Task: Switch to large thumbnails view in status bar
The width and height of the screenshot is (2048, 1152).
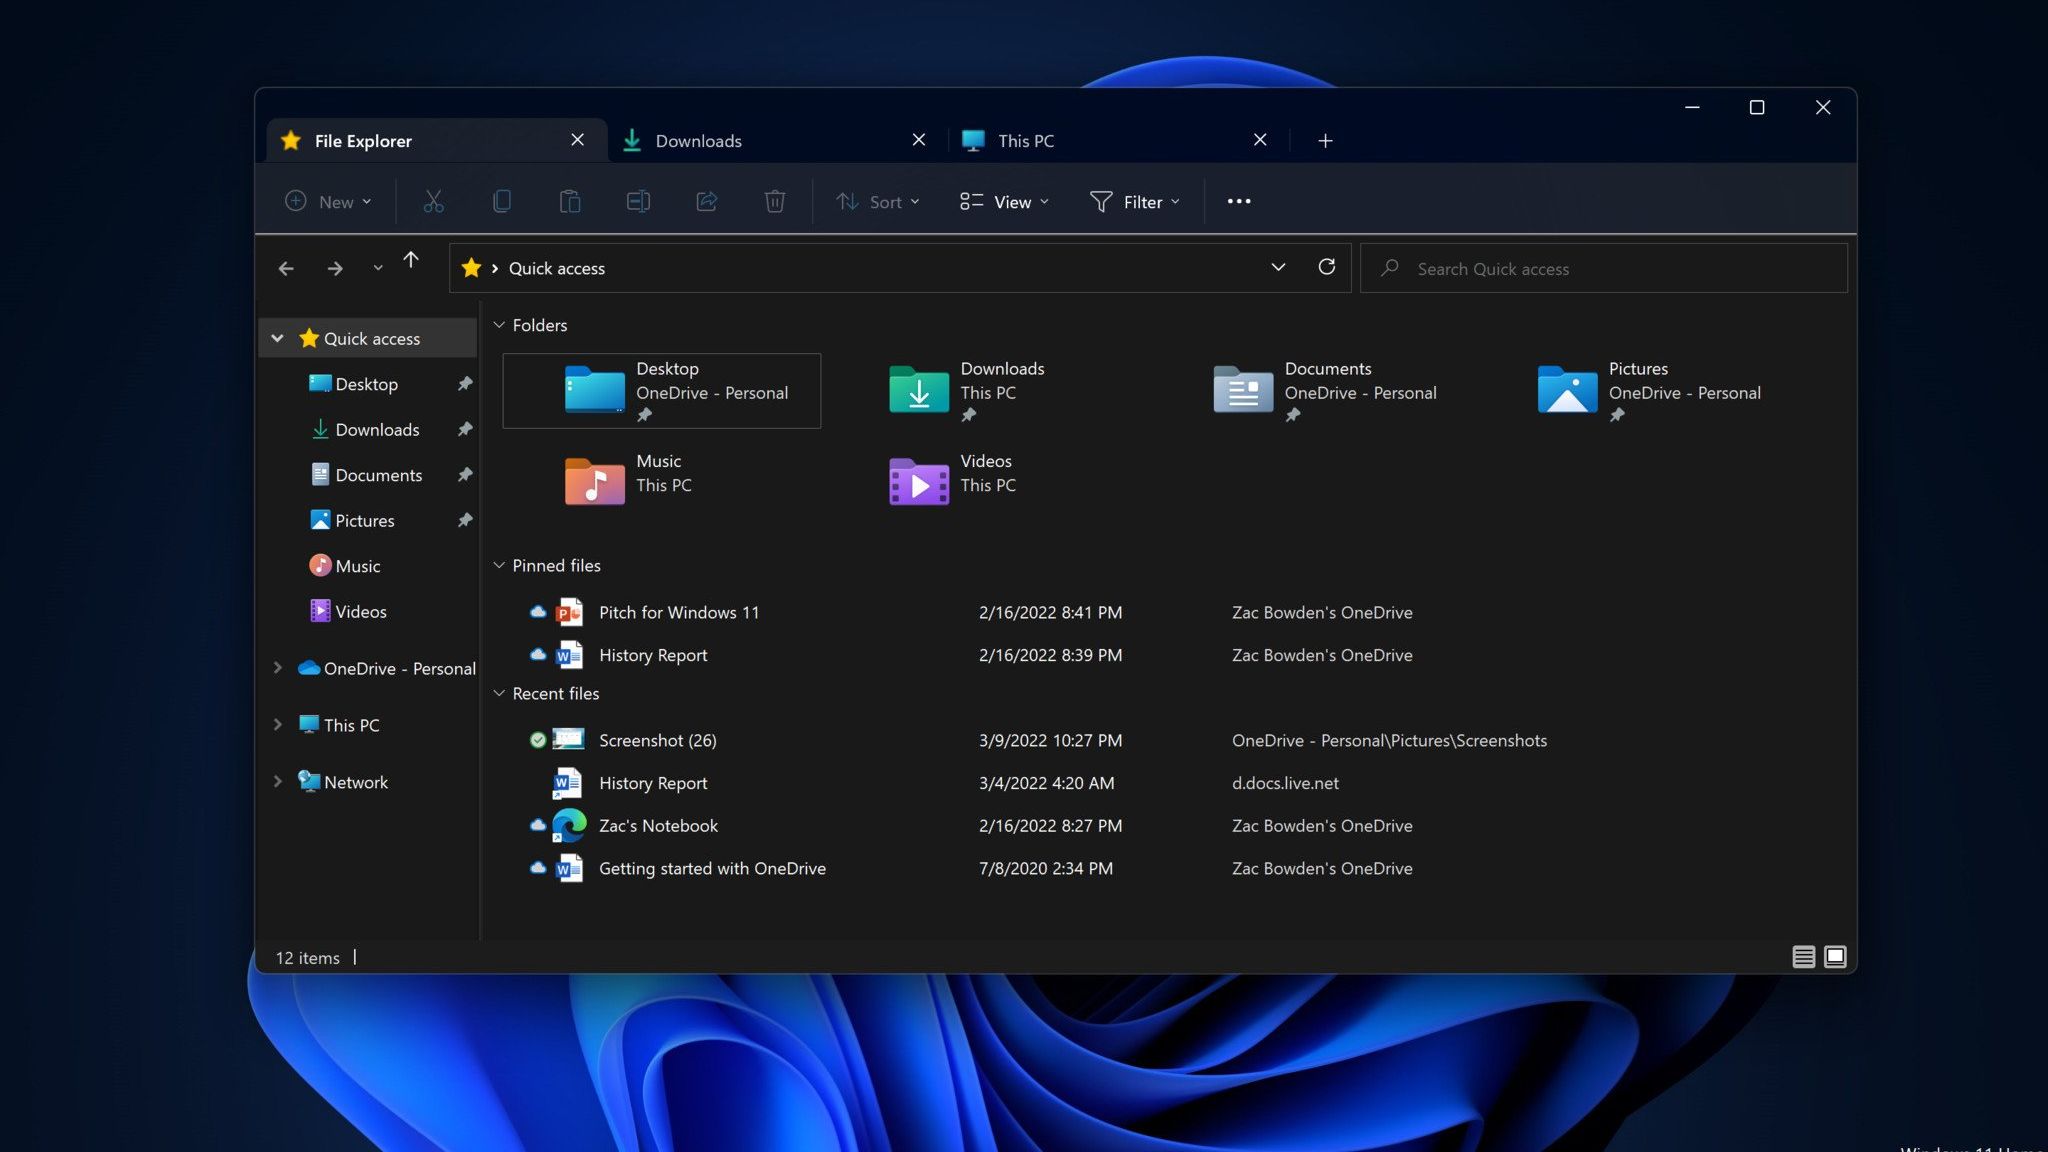Action: coord(1835,957)
